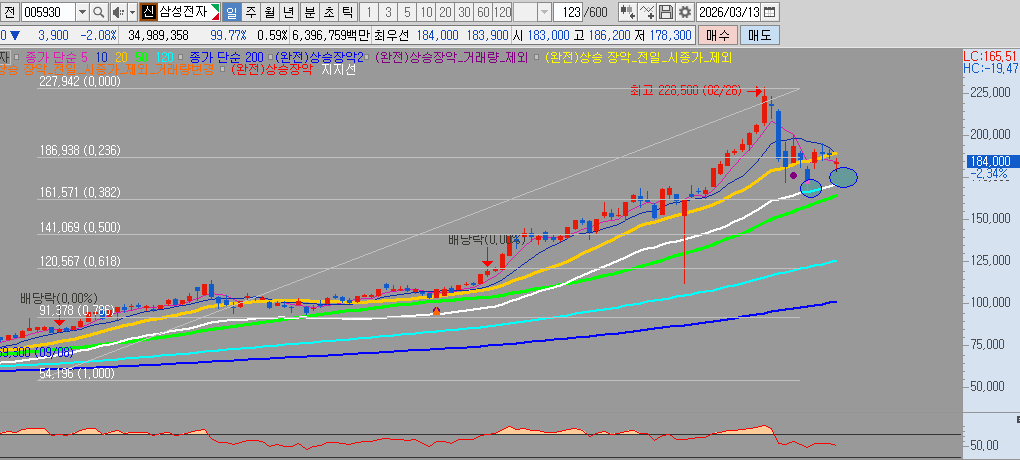Click the -2.08% change rate value
This screenshot has height=460, width=1020.
(98, 35)
